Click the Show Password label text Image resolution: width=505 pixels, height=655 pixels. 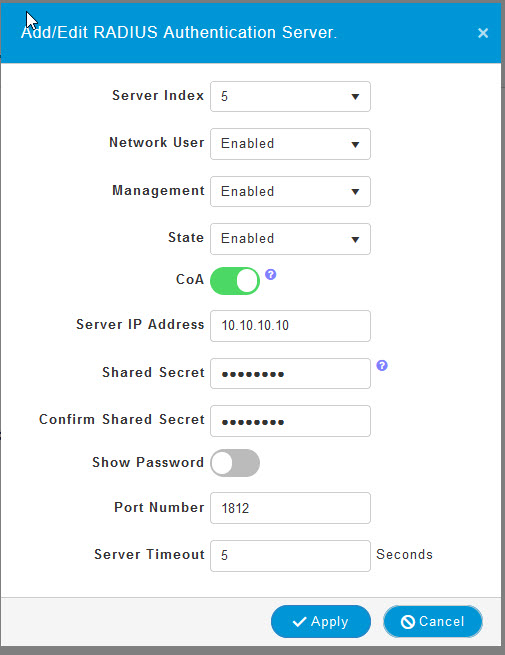click(148, 462)
